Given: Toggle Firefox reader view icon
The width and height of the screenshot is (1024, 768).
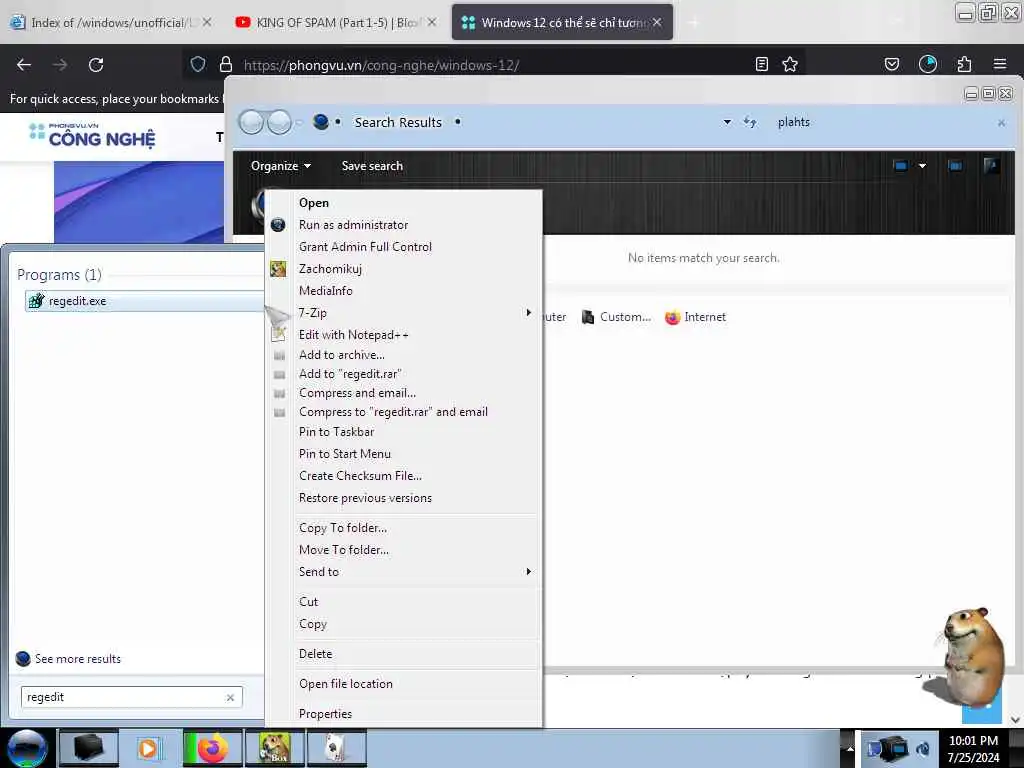Looking at the screenshot, I should [761, 64].
